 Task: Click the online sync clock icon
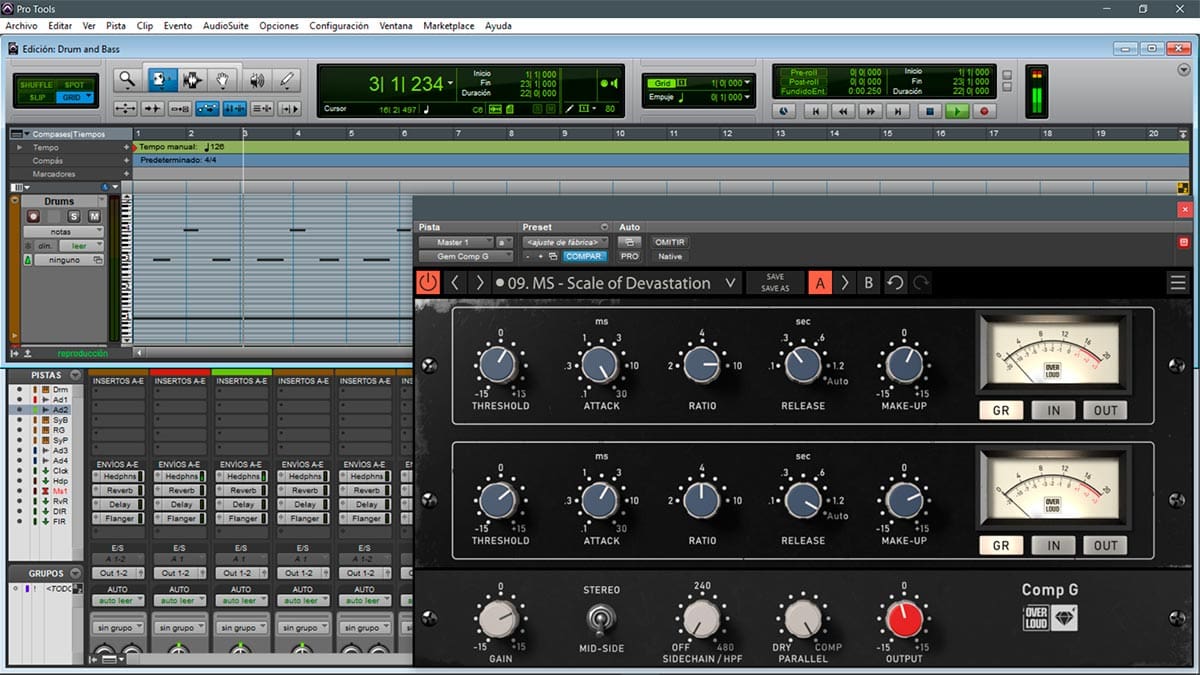click(x=785, y=112)
